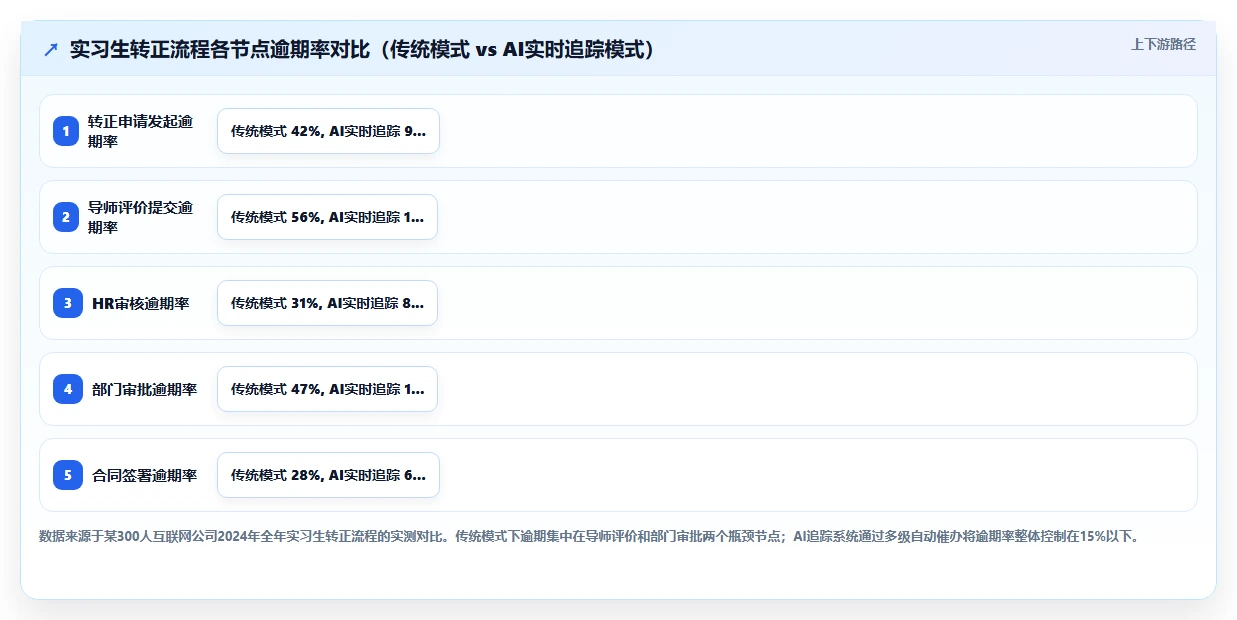Screen dimensions: 1237x620
Task: Click the number 3 step badge
Action: [x=67, y=303]
